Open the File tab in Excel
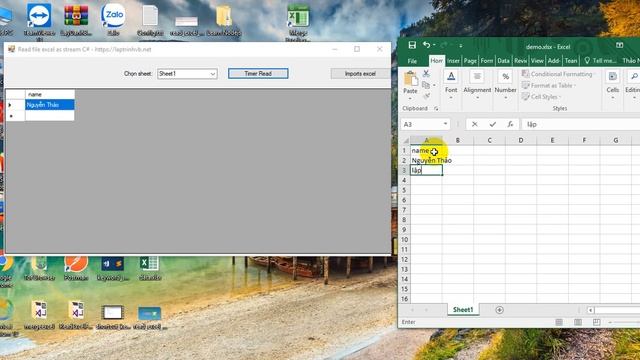 pos(412,61)
